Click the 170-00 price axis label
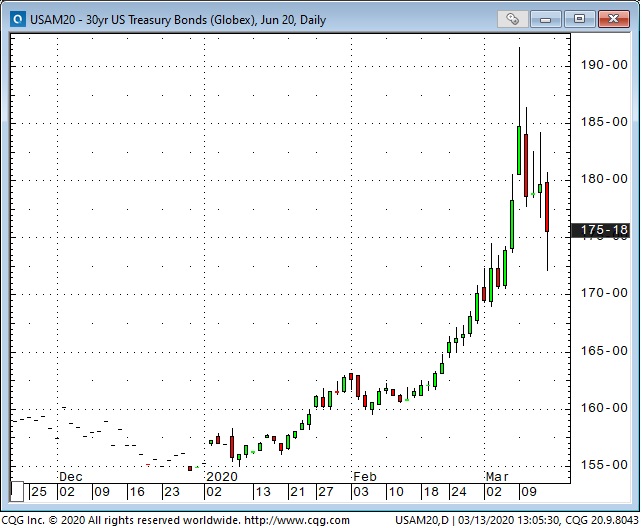 [x=604, y=293]
